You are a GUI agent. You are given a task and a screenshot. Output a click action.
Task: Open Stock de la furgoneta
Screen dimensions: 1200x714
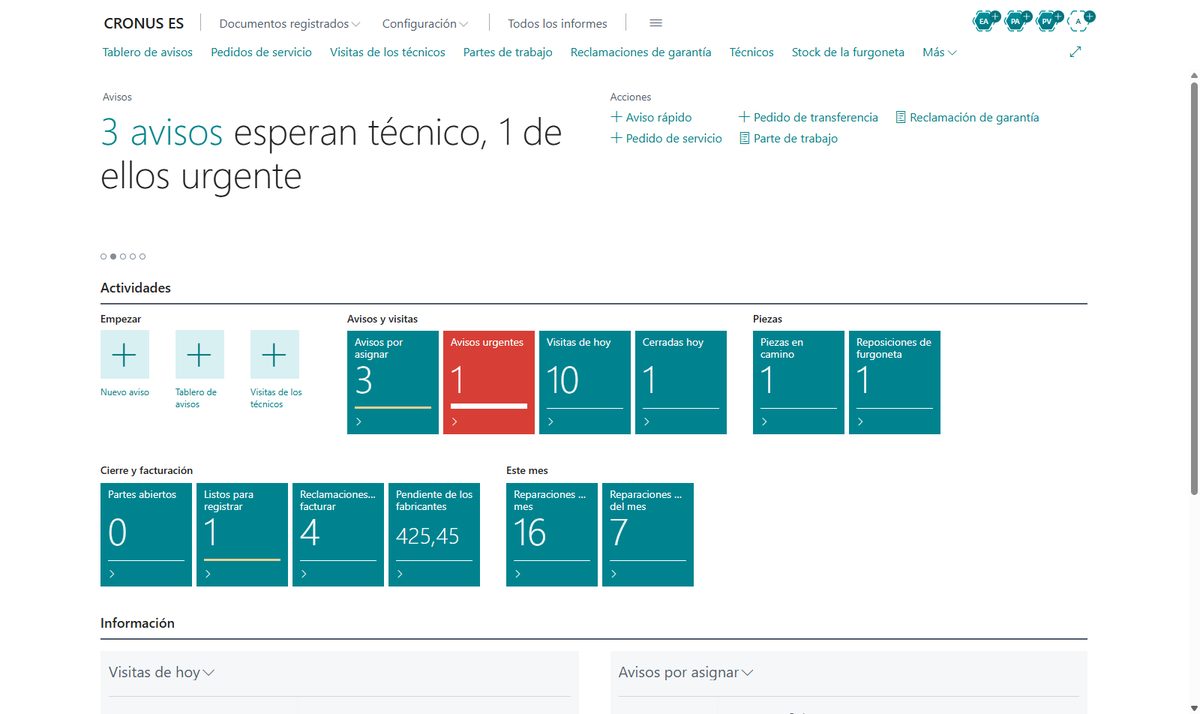pyautogui.click(x=848, y=52)
